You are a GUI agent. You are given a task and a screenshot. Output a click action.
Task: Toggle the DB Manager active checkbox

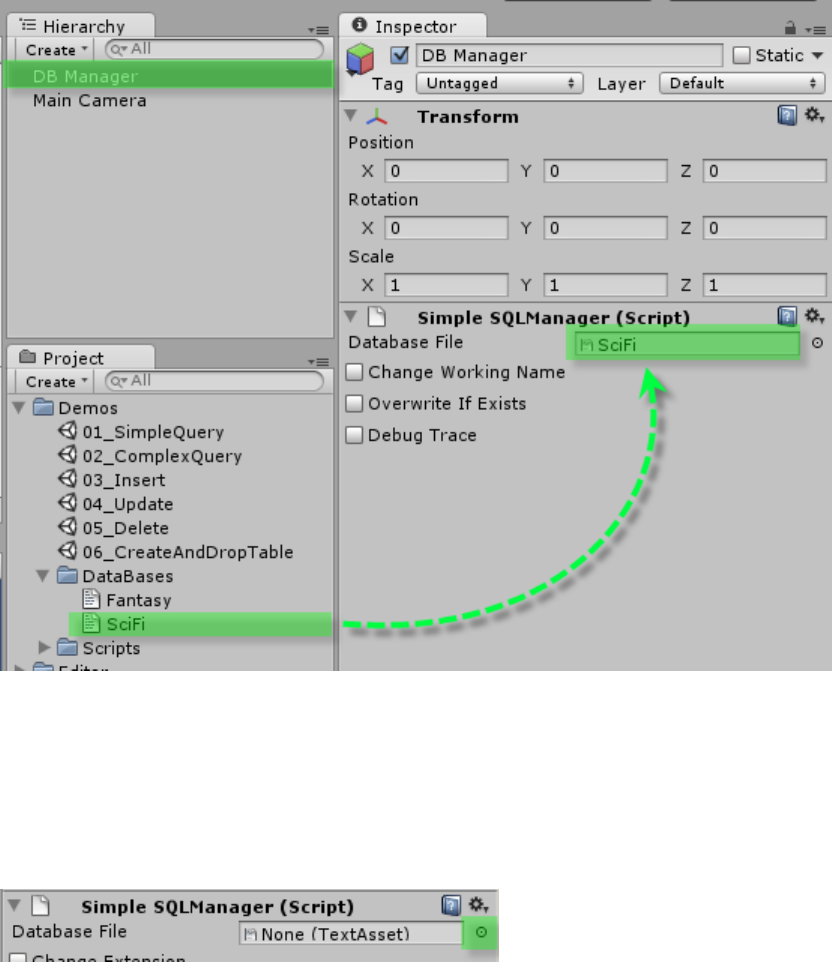click(399, 55)
